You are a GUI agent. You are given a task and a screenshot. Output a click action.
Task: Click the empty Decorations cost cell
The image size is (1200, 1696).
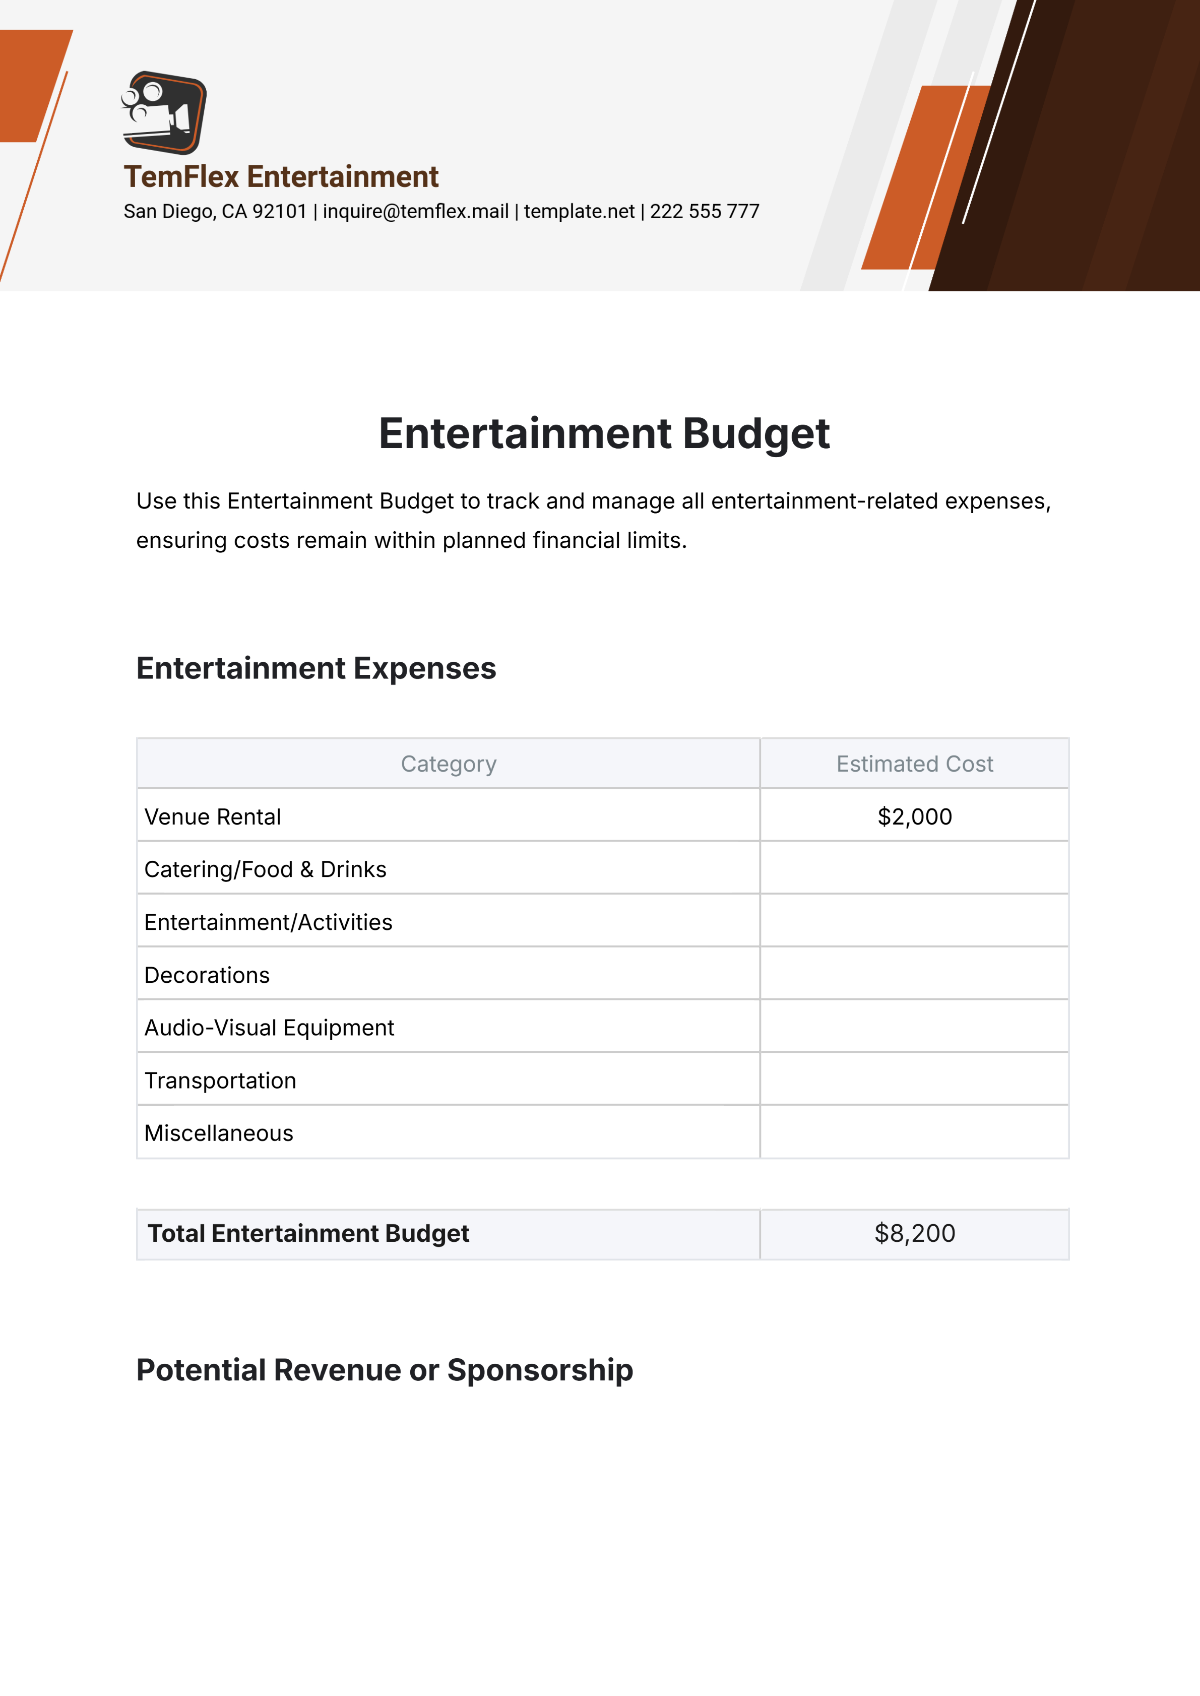[x=914, y=974]
